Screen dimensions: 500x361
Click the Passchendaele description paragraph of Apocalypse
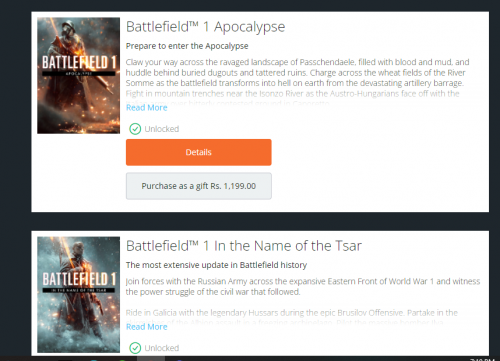pos(298,81)
